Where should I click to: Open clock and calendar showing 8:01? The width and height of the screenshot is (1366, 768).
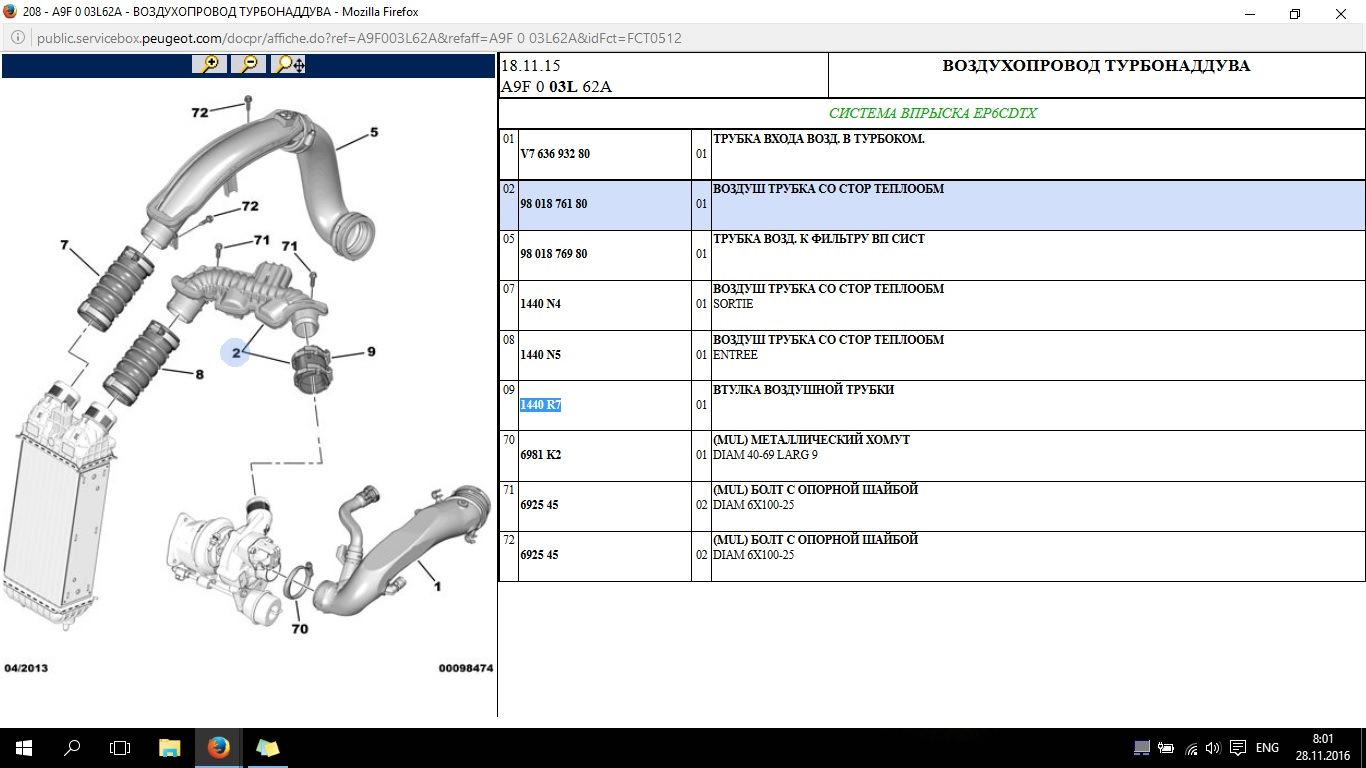point(1322,747)
